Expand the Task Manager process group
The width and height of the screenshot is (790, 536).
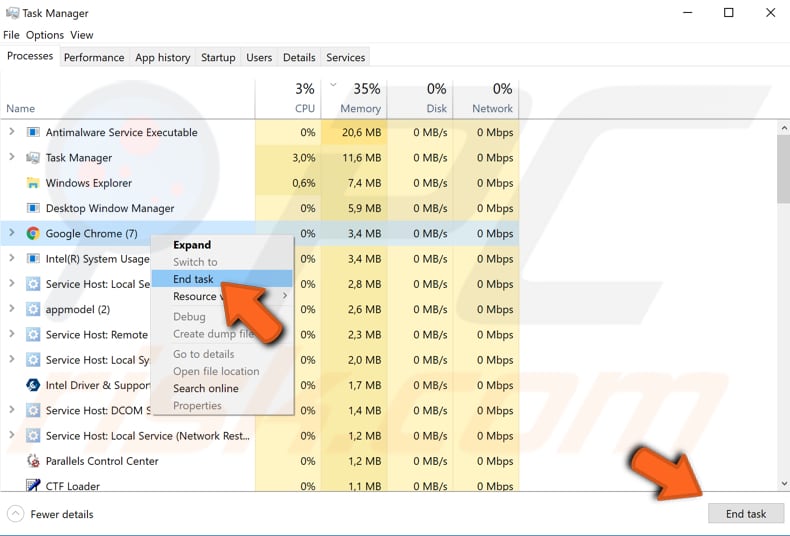pos(12,157)
